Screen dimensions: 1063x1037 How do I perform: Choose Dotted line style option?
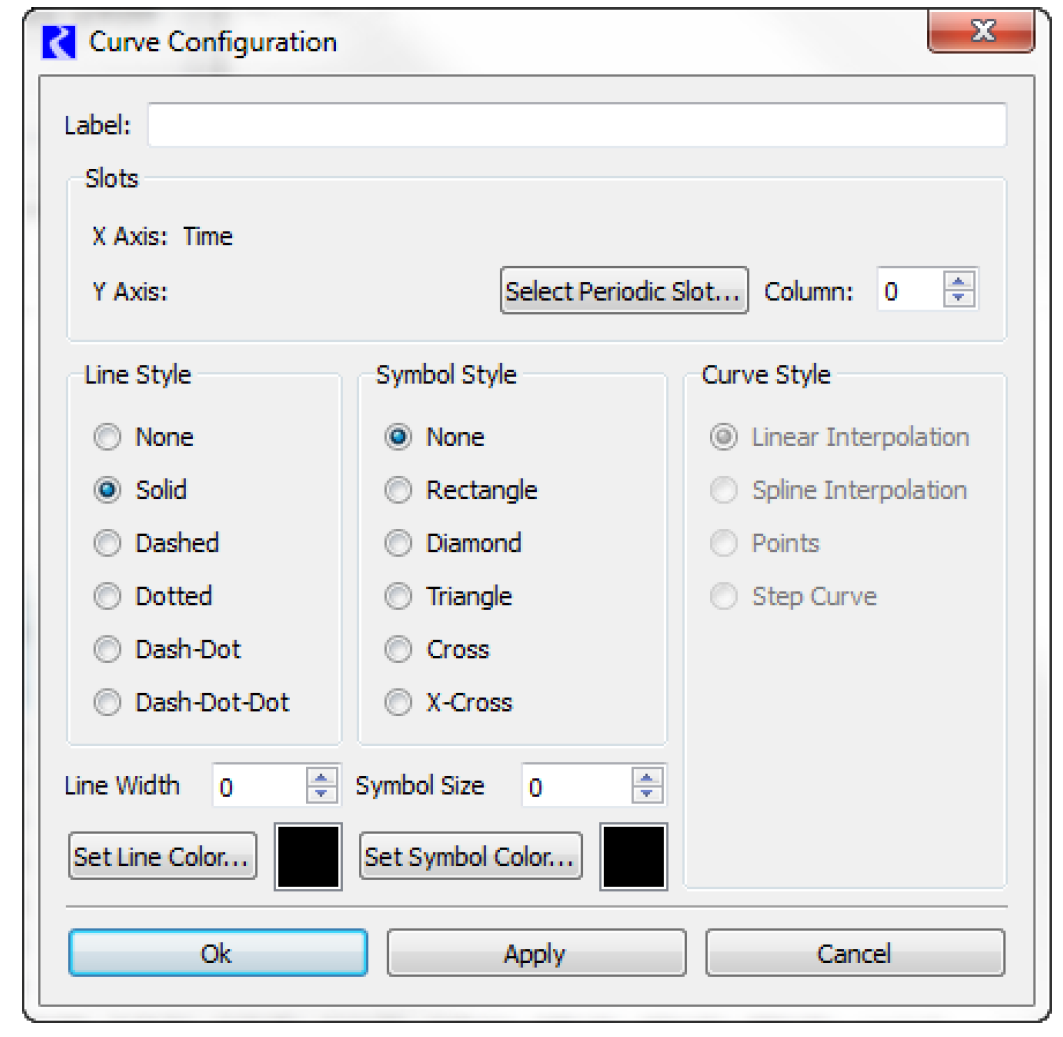(107, 596)
